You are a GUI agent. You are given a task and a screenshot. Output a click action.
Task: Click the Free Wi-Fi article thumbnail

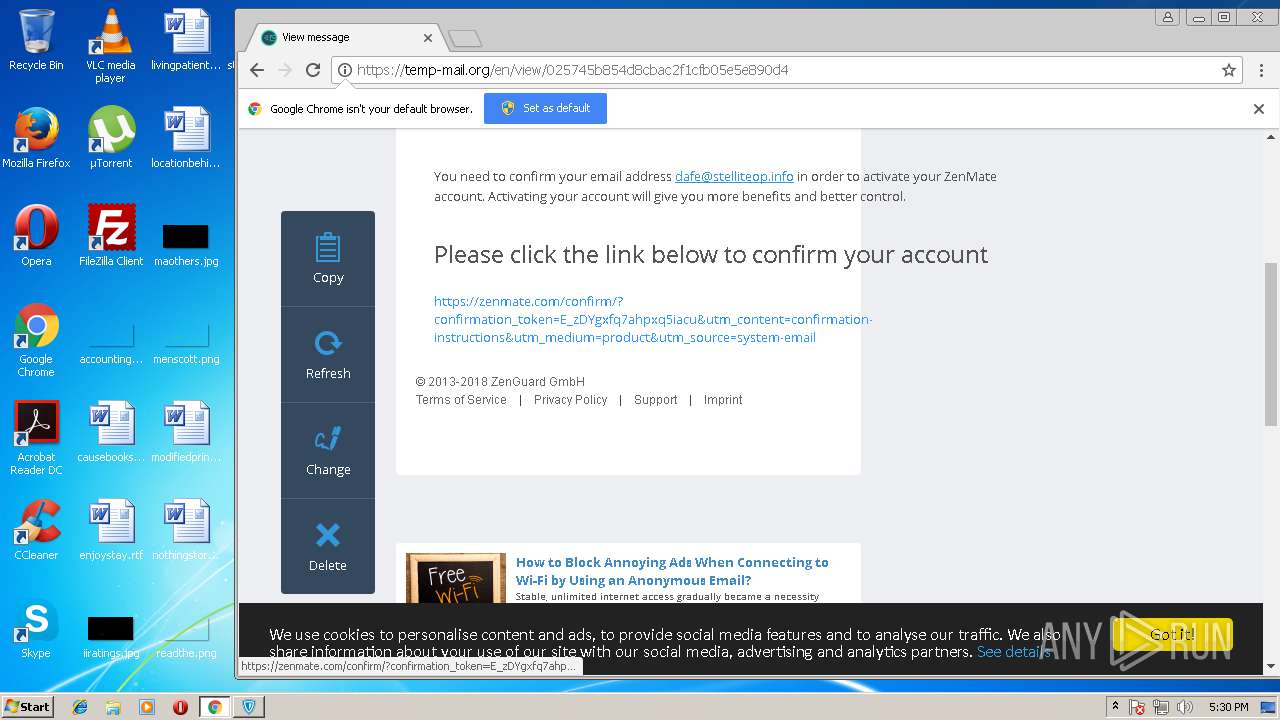pyautogui.click(x=456, y=578)
